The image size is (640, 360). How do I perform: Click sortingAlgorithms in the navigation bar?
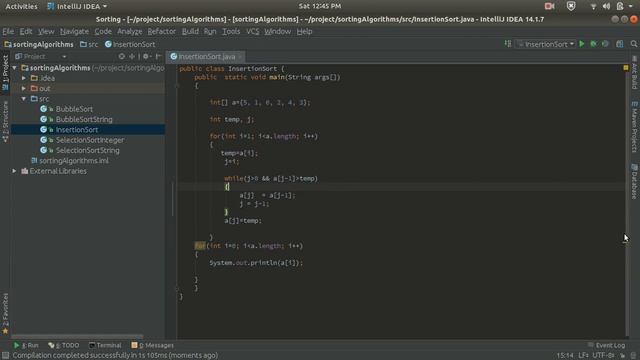(x=39, y=44)
